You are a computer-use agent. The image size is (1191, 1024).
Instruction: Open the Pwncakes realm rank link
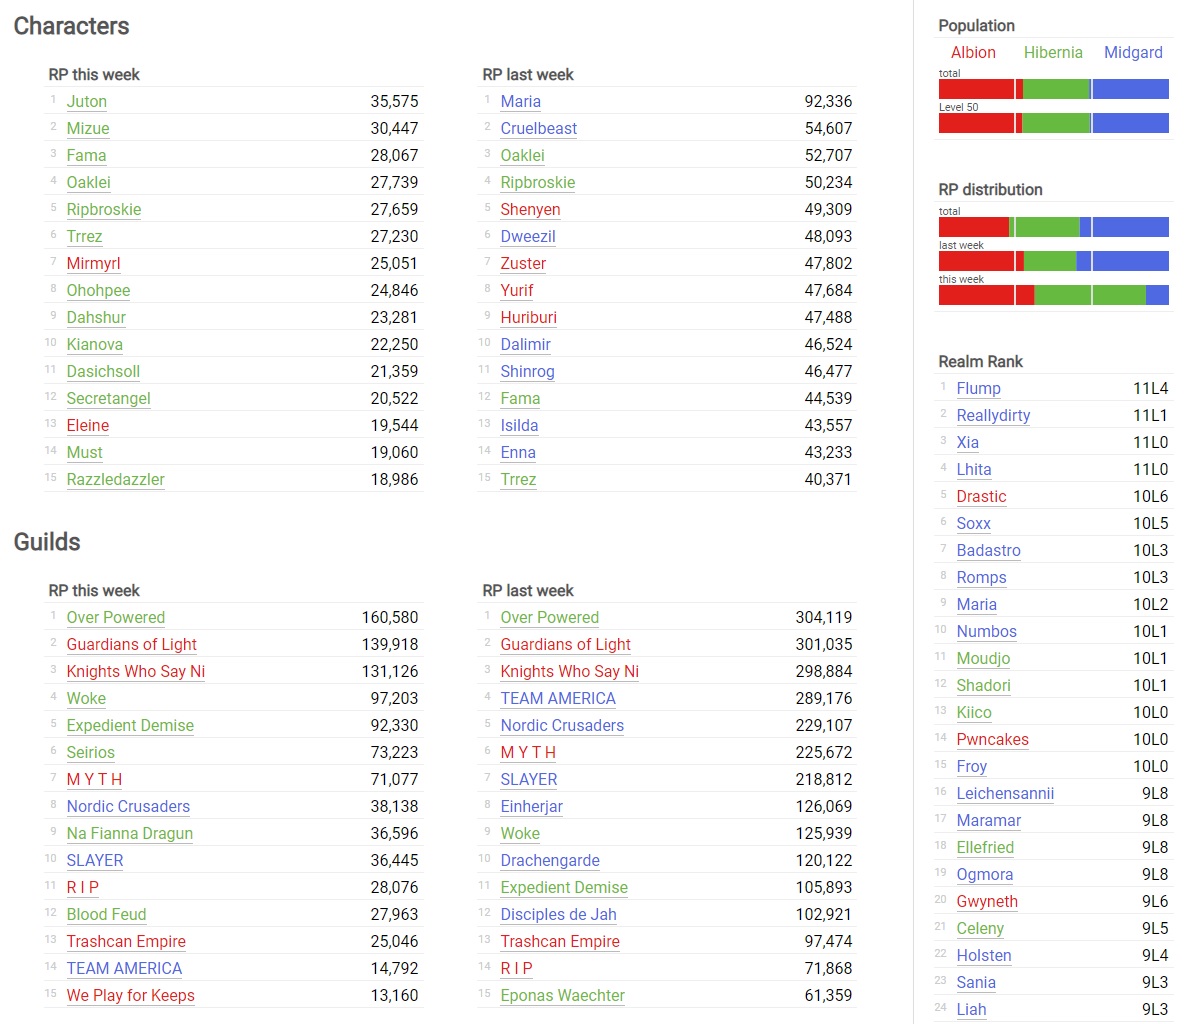point(992,739)
